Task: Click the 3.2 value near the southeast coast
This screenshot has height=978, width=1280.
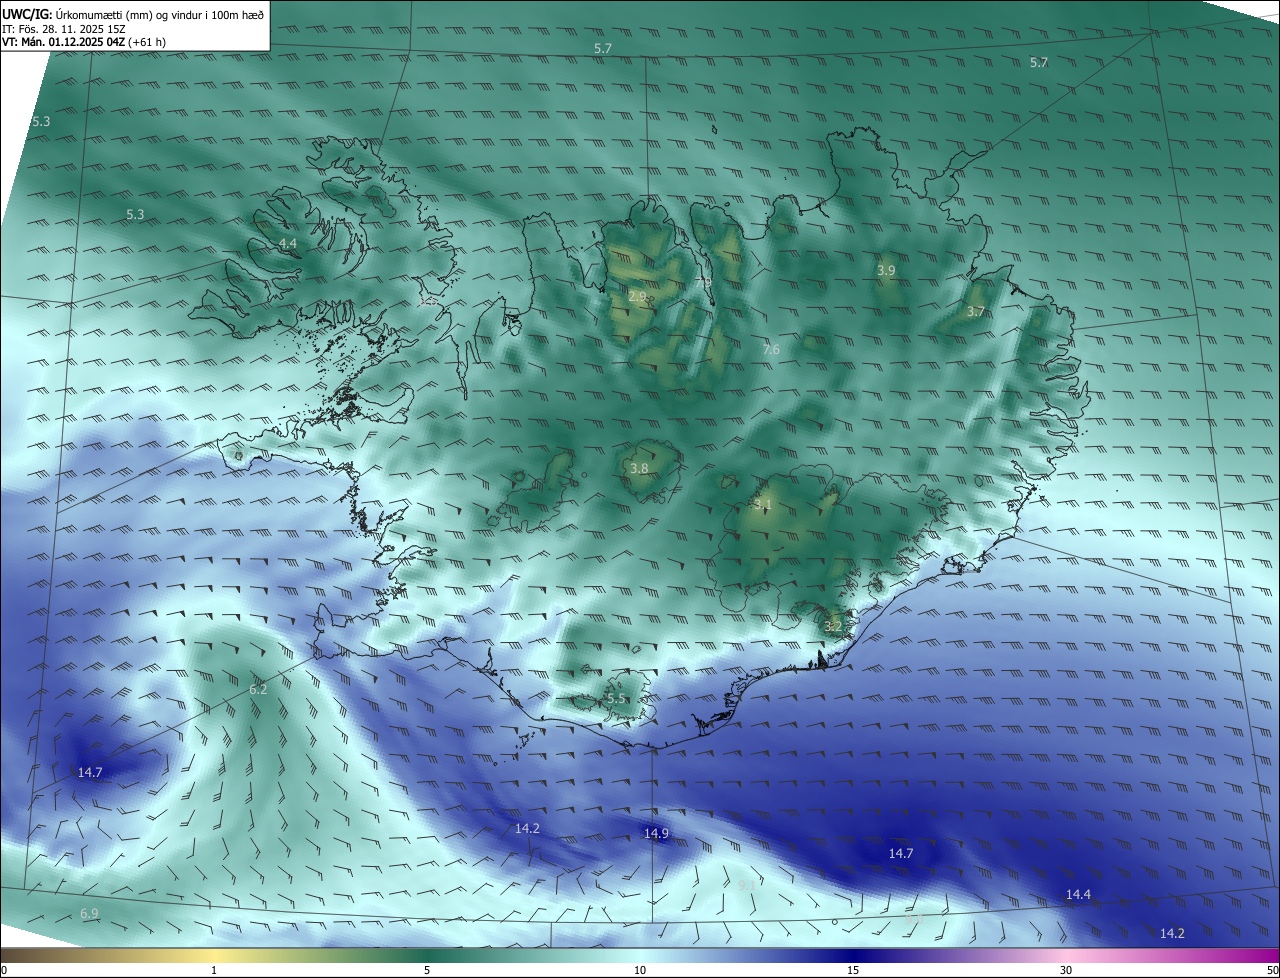Action: pos(833,627)
